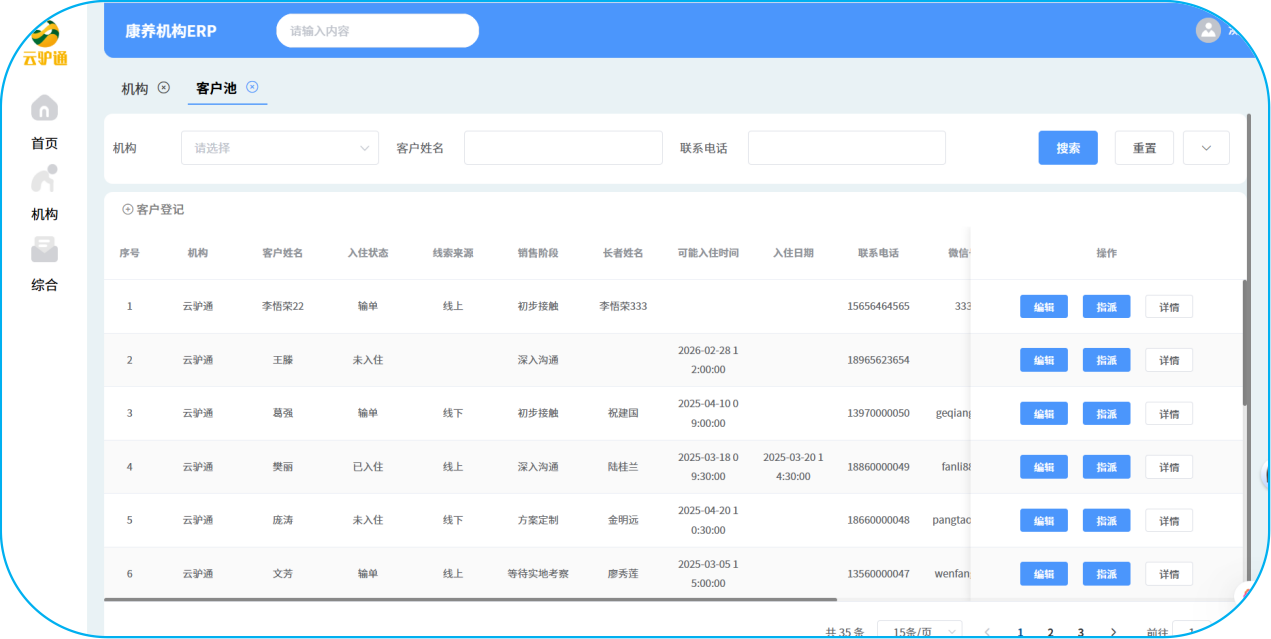The image size is (1271, 639).
Task: Go to page 1 in pagination
Action: tap(1020, 632)
